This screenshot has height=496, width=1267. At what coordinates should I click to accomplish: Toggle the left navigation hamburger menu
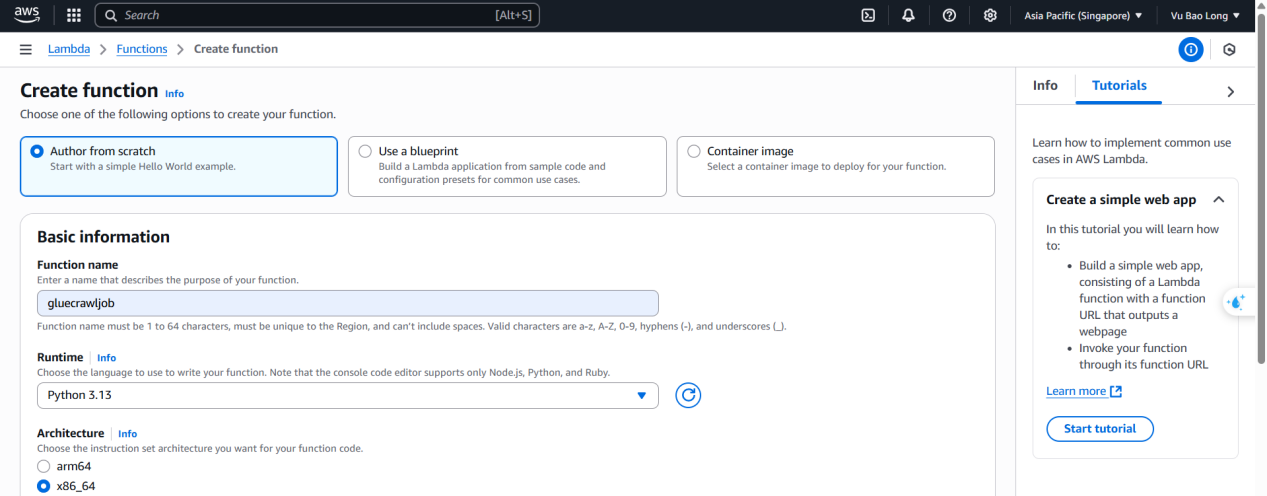point(26,49)
